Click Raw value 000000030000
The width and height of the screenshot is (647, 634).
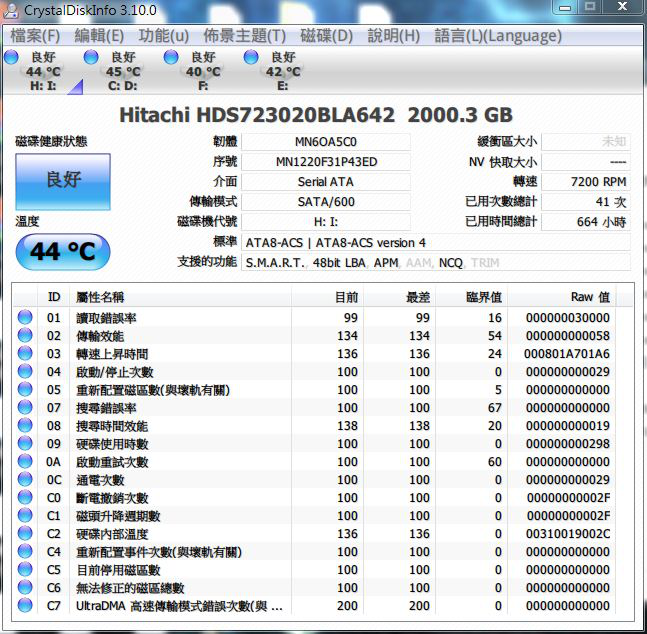568,318
